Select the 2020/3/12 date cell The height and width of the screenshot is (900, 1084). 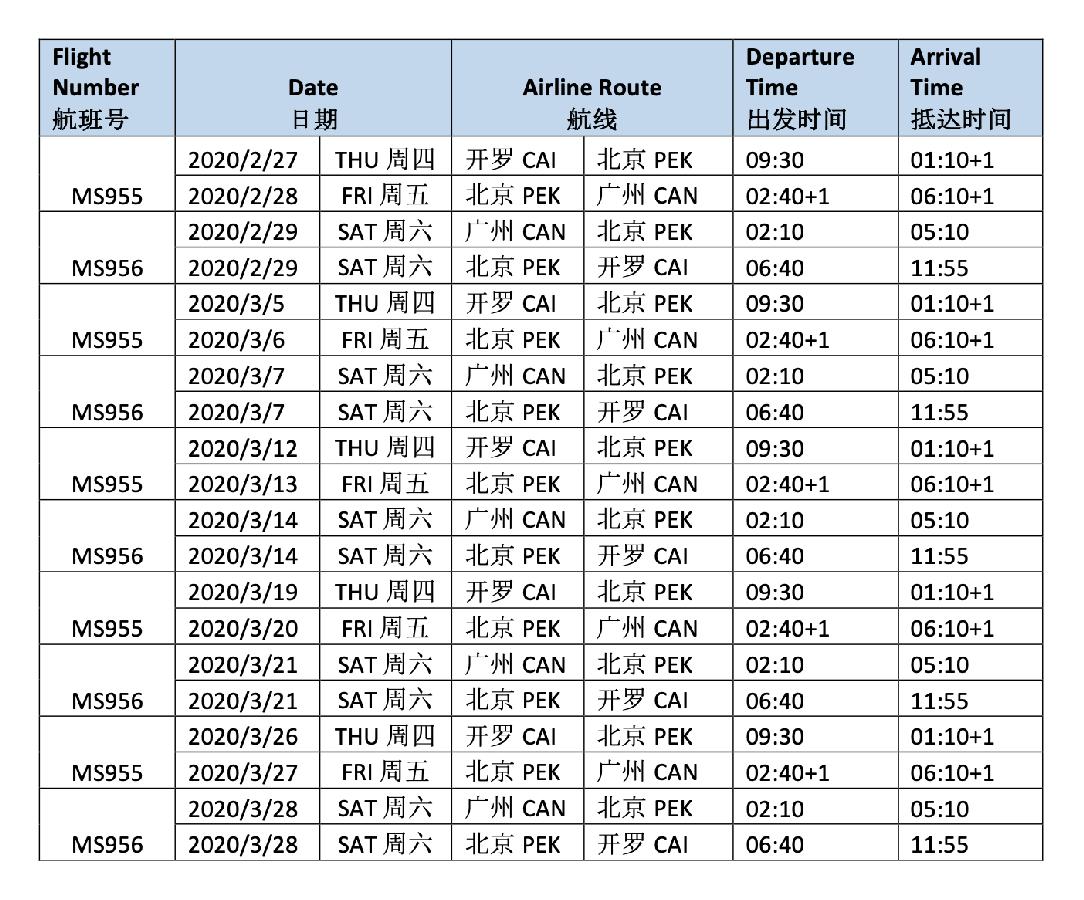pos(247,446)
